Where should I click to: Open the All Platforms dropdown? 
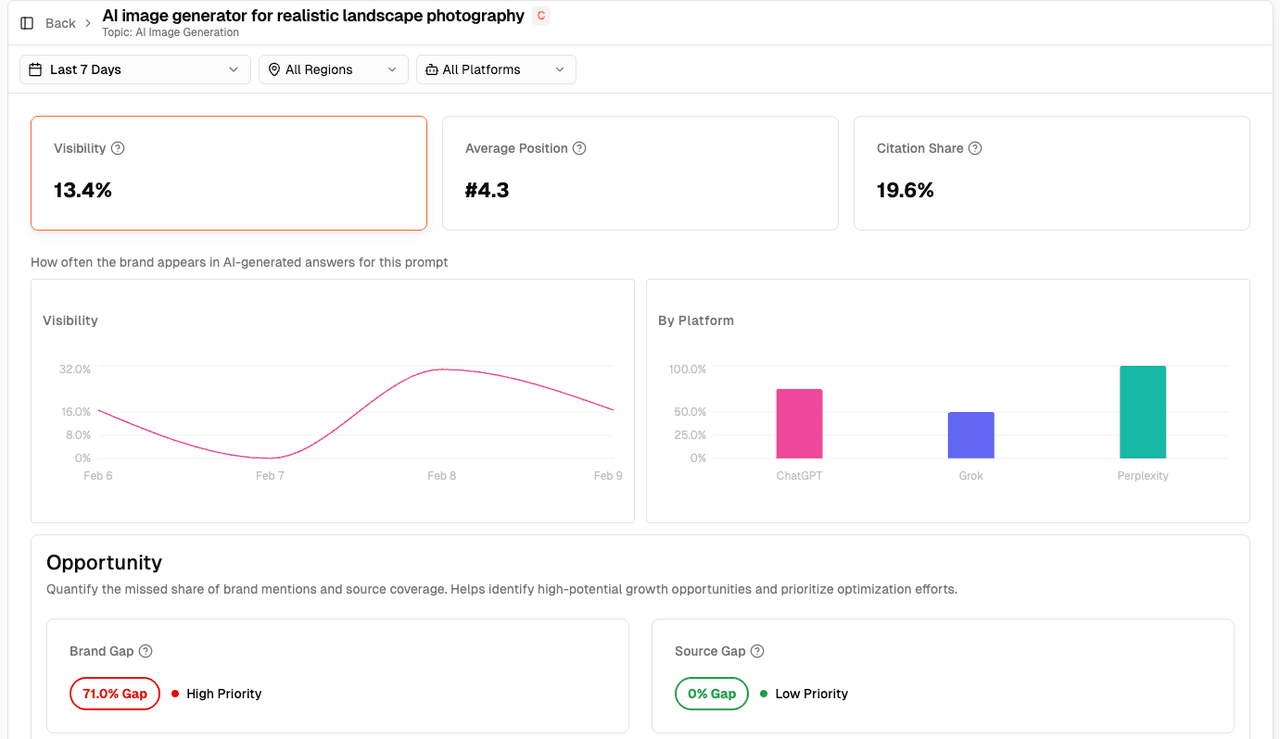496,70
